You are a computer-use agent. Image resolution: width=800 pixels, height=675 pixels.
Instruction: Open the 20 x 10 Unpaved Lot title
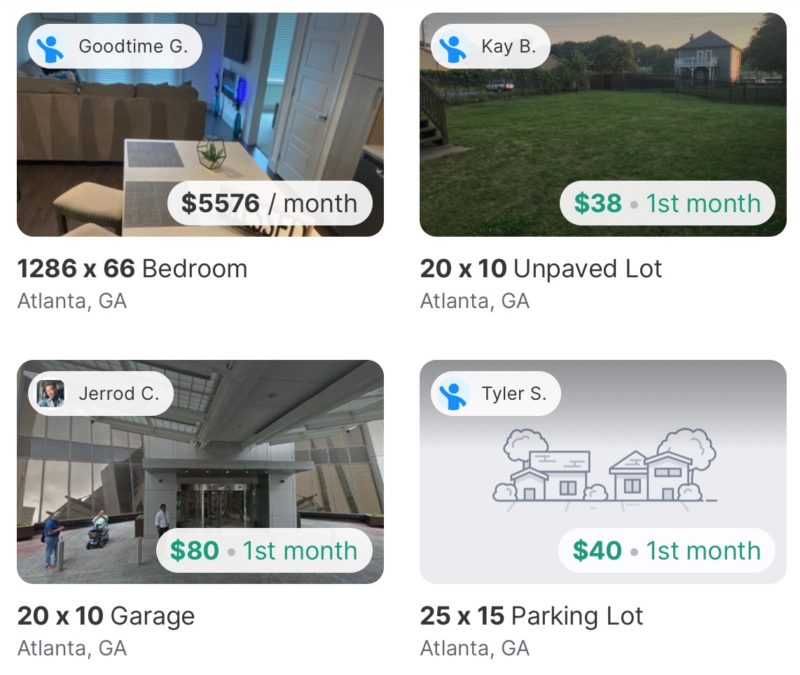(541, 269)
